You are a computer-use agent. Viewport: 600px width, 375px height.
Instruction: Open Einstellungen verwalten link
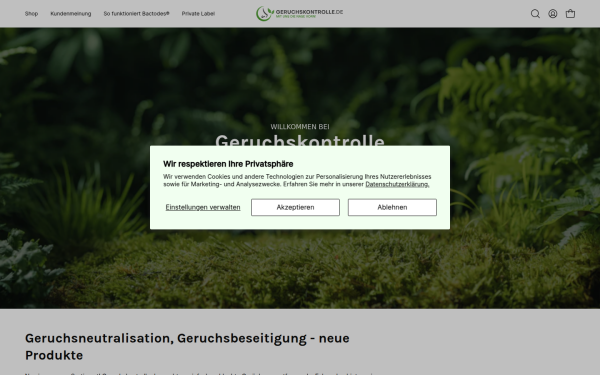tap(203, 207)
